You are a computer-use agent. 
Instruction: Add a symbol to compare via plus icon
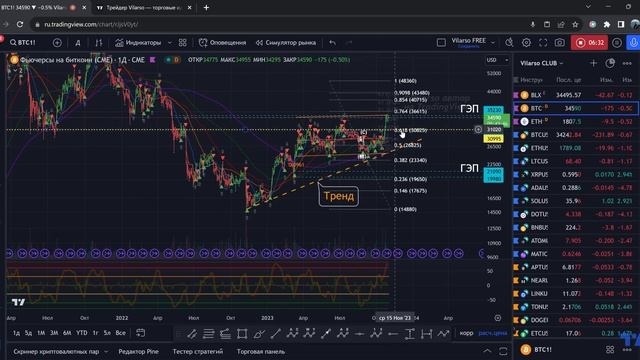(x=57, y=42)
